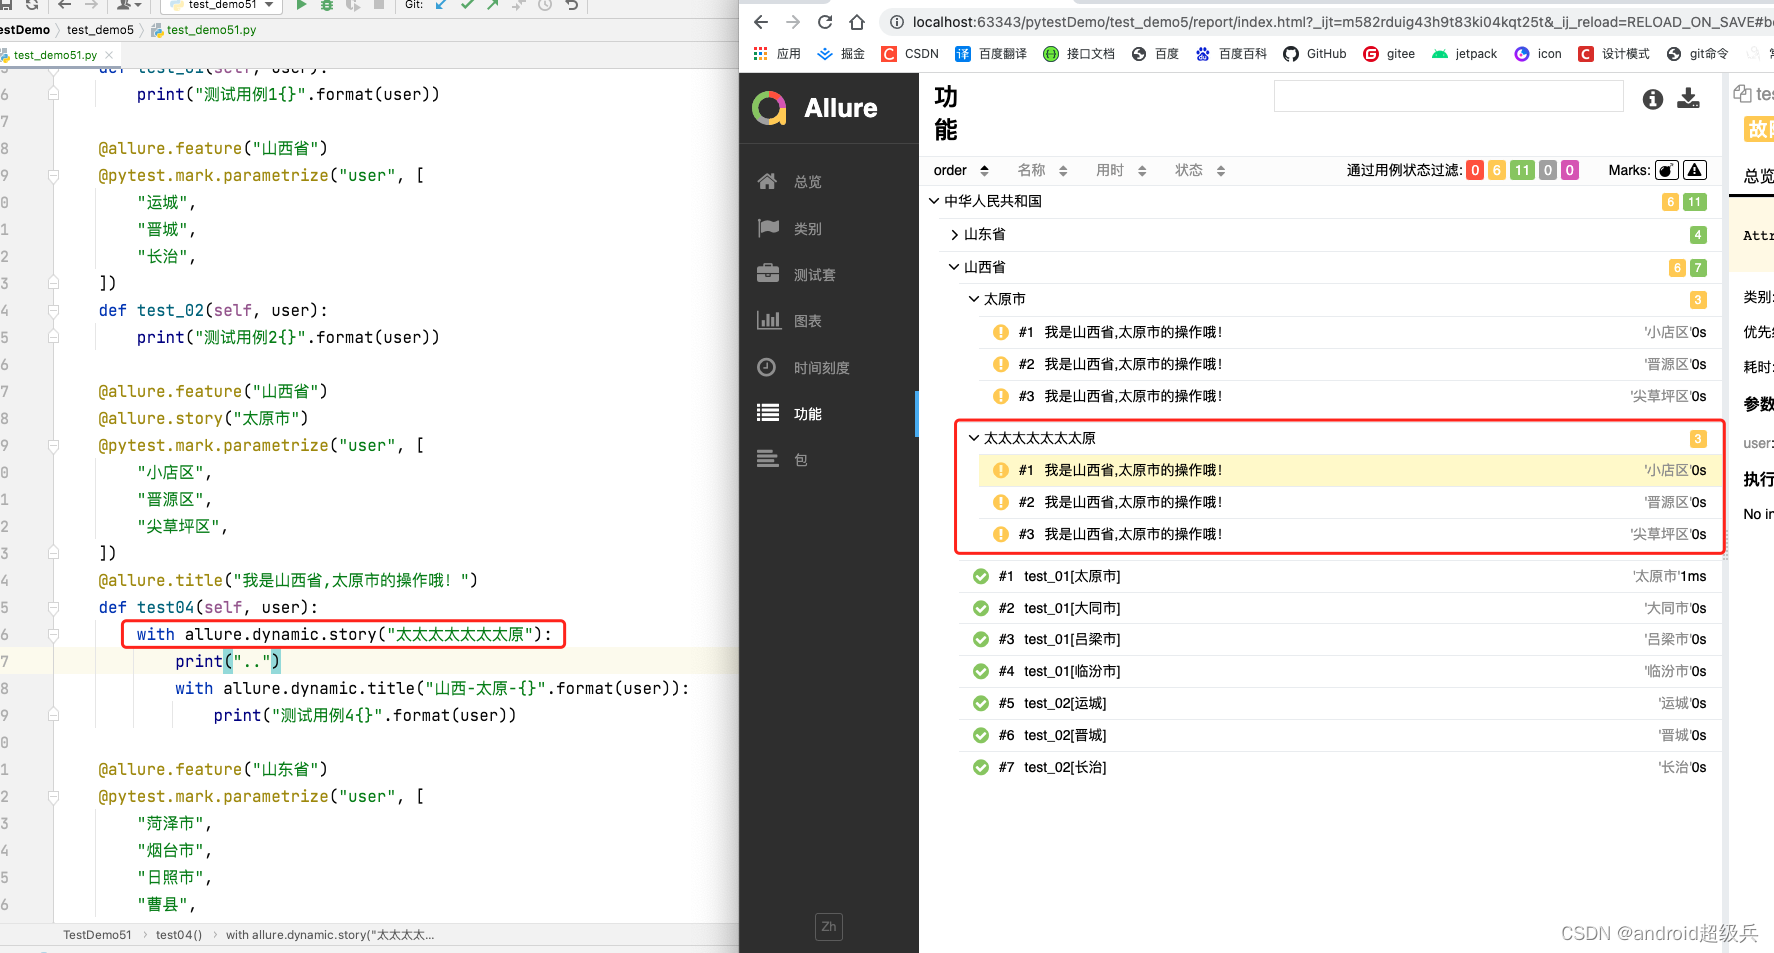Image resolution: width=1774 pixels, height=953 pixels.
Task: Click testO4() in the bottom breadcrumb
Action: coord(179,935)
